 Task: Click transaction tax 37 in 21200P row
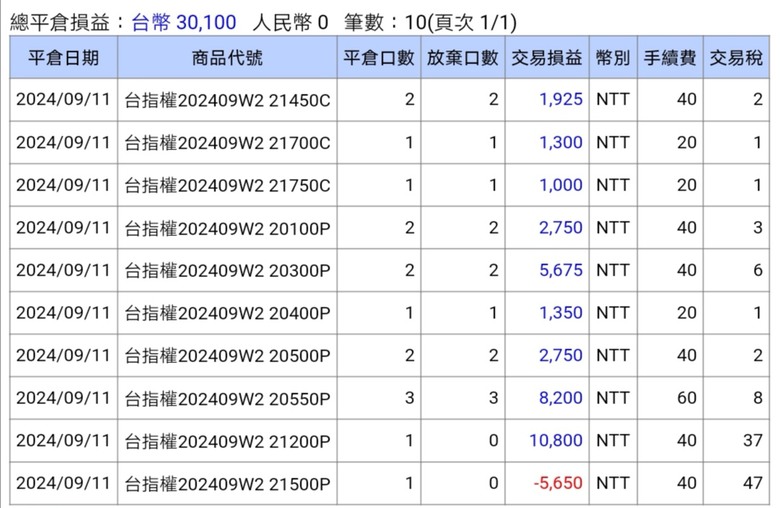coord(753,440)
